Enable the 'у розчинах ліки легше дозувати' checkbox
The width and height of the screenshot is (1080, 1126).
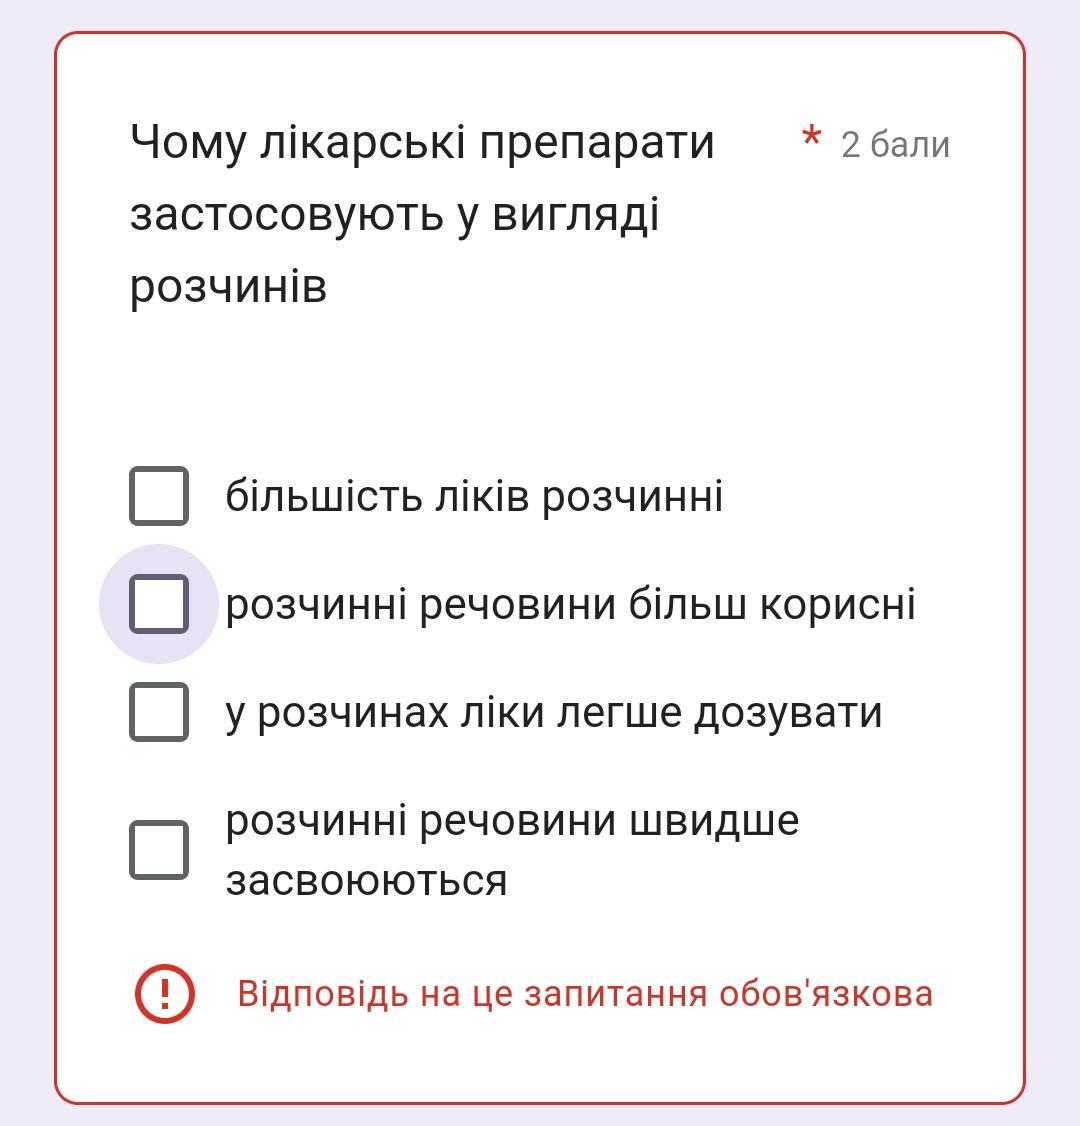[159, 712]
